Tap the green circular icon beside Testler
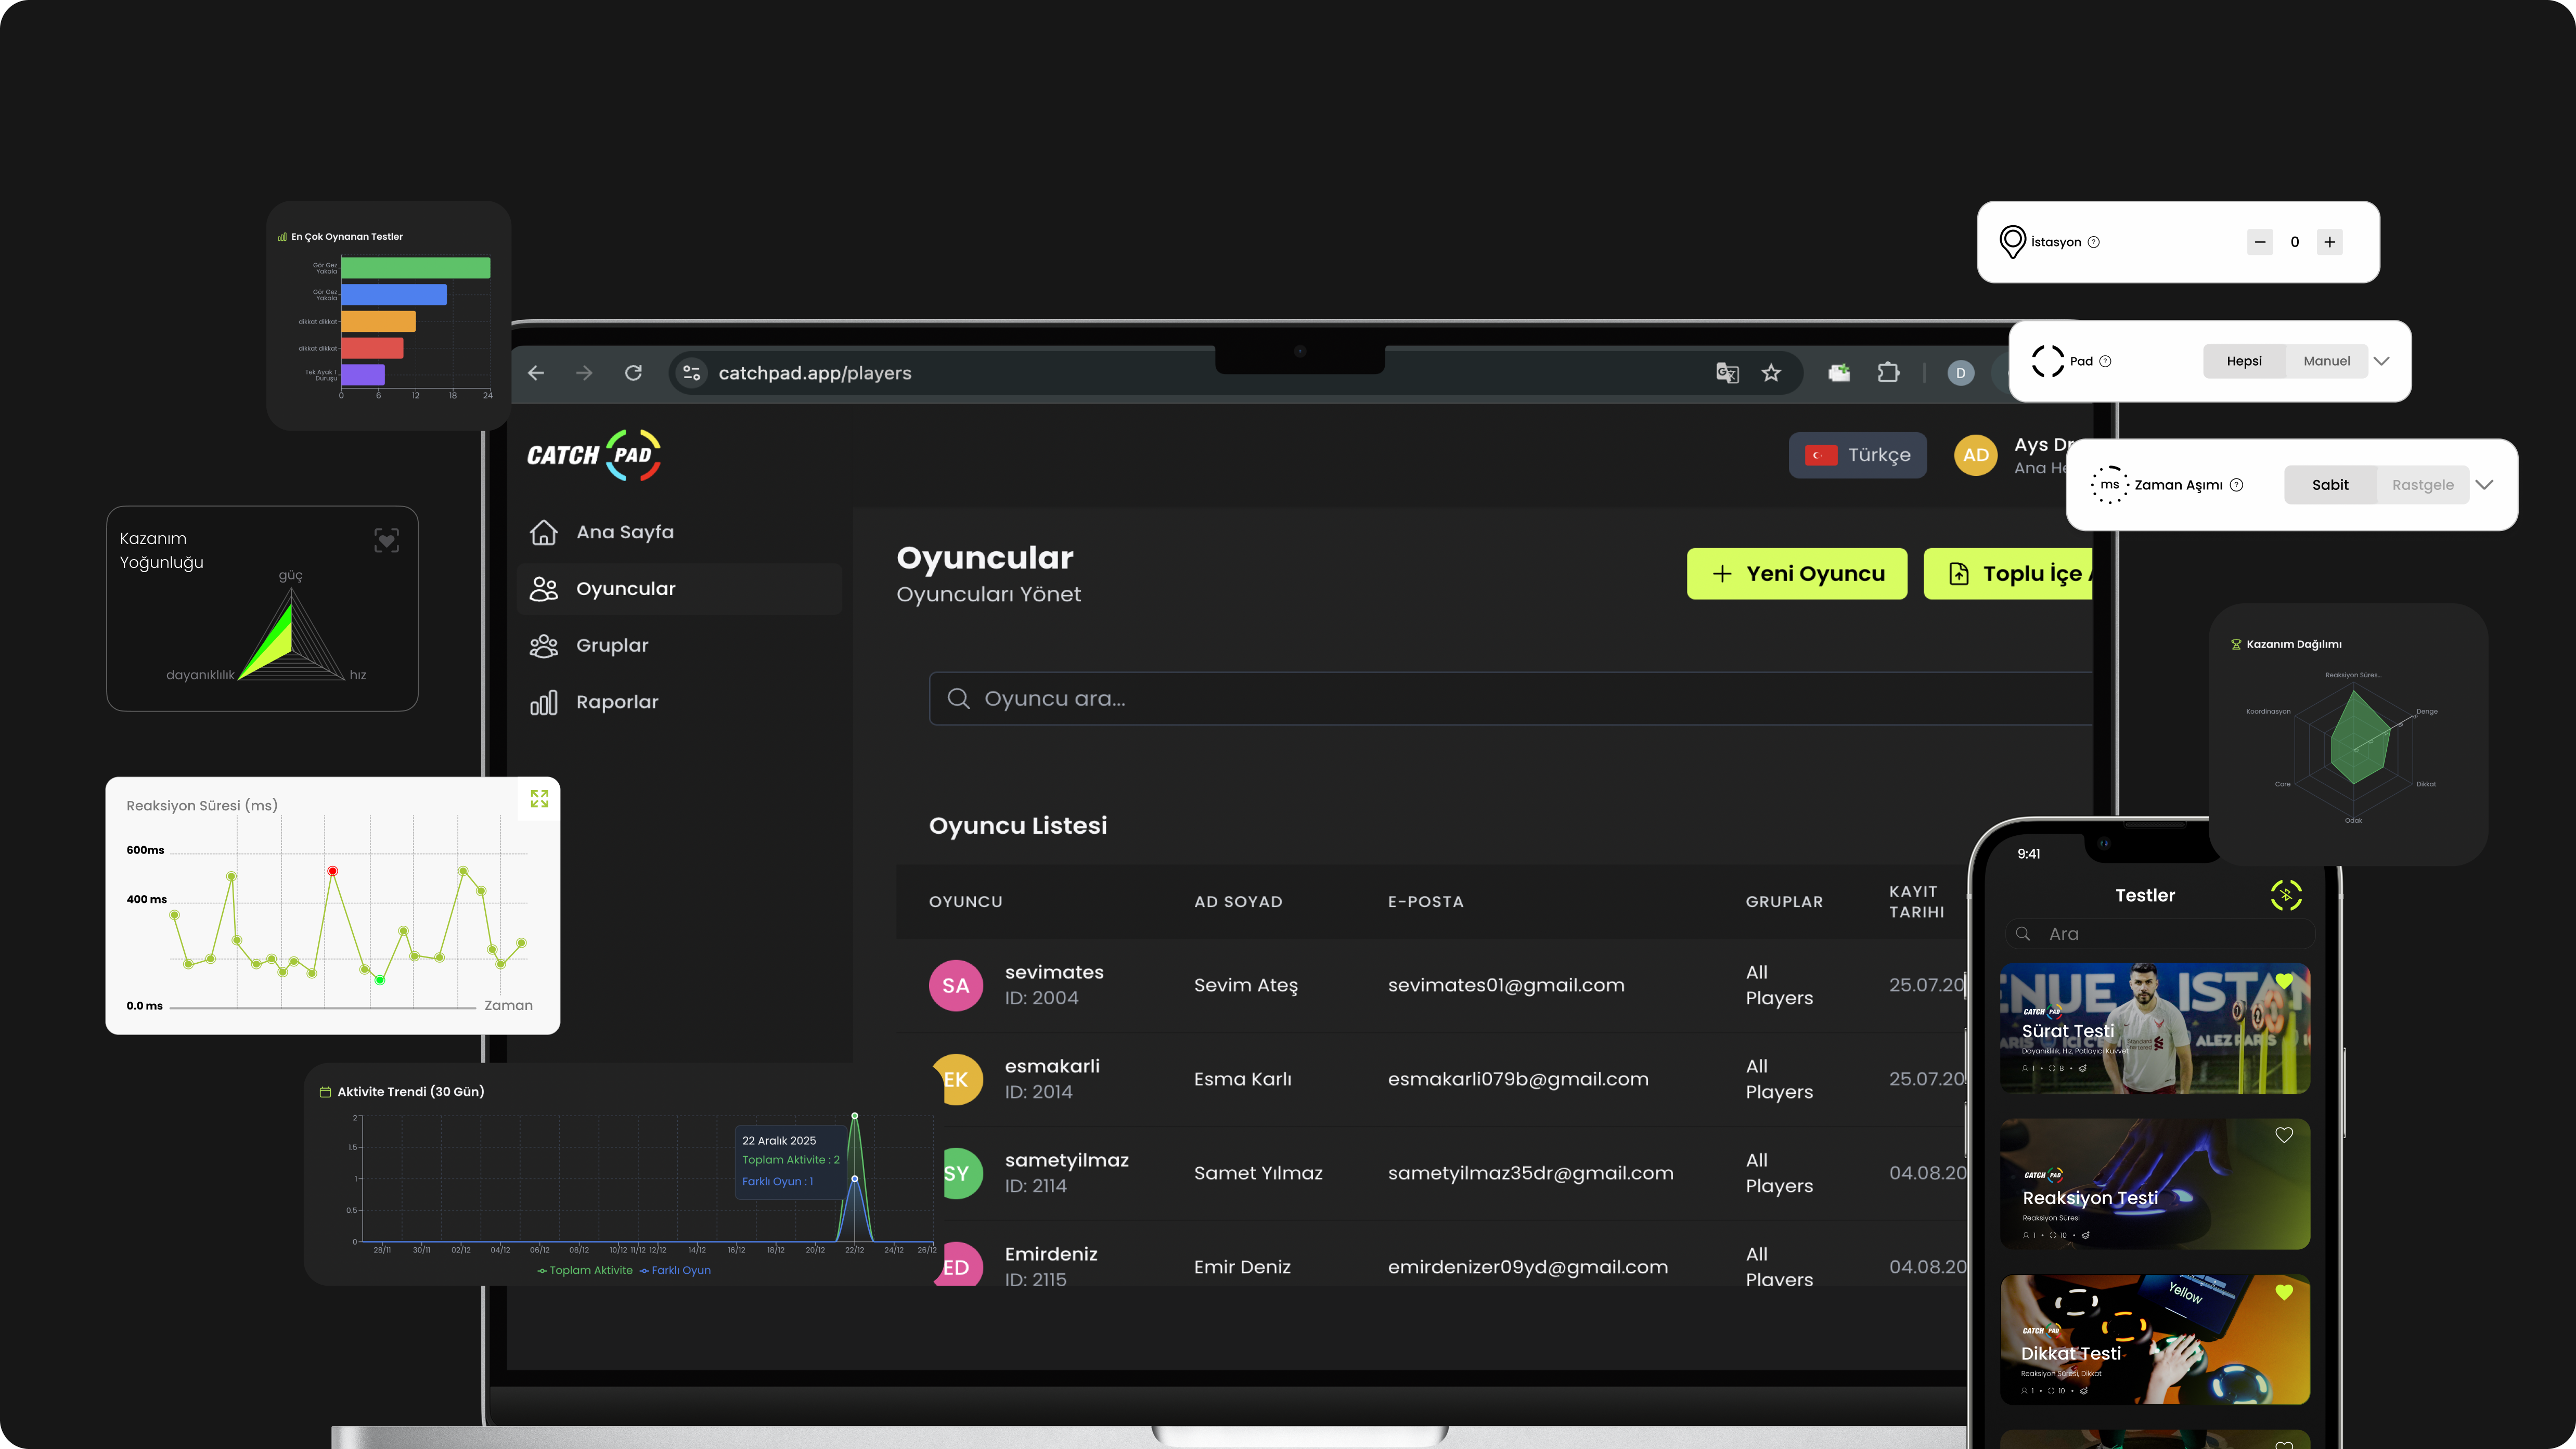The height and width of the screenshot is (1449, 2576). [2286, 895]
